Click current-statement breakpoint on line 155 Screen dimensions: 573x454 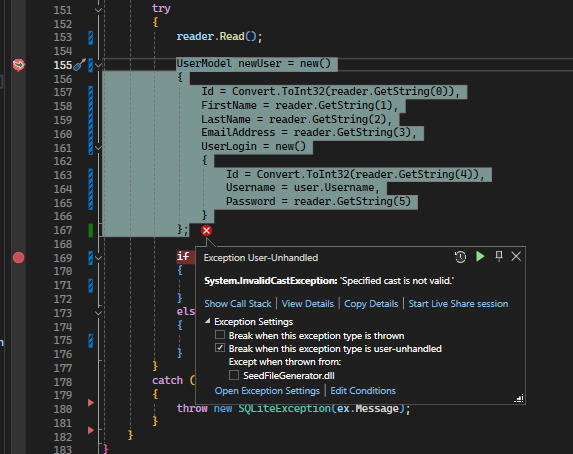pos(19,65)
